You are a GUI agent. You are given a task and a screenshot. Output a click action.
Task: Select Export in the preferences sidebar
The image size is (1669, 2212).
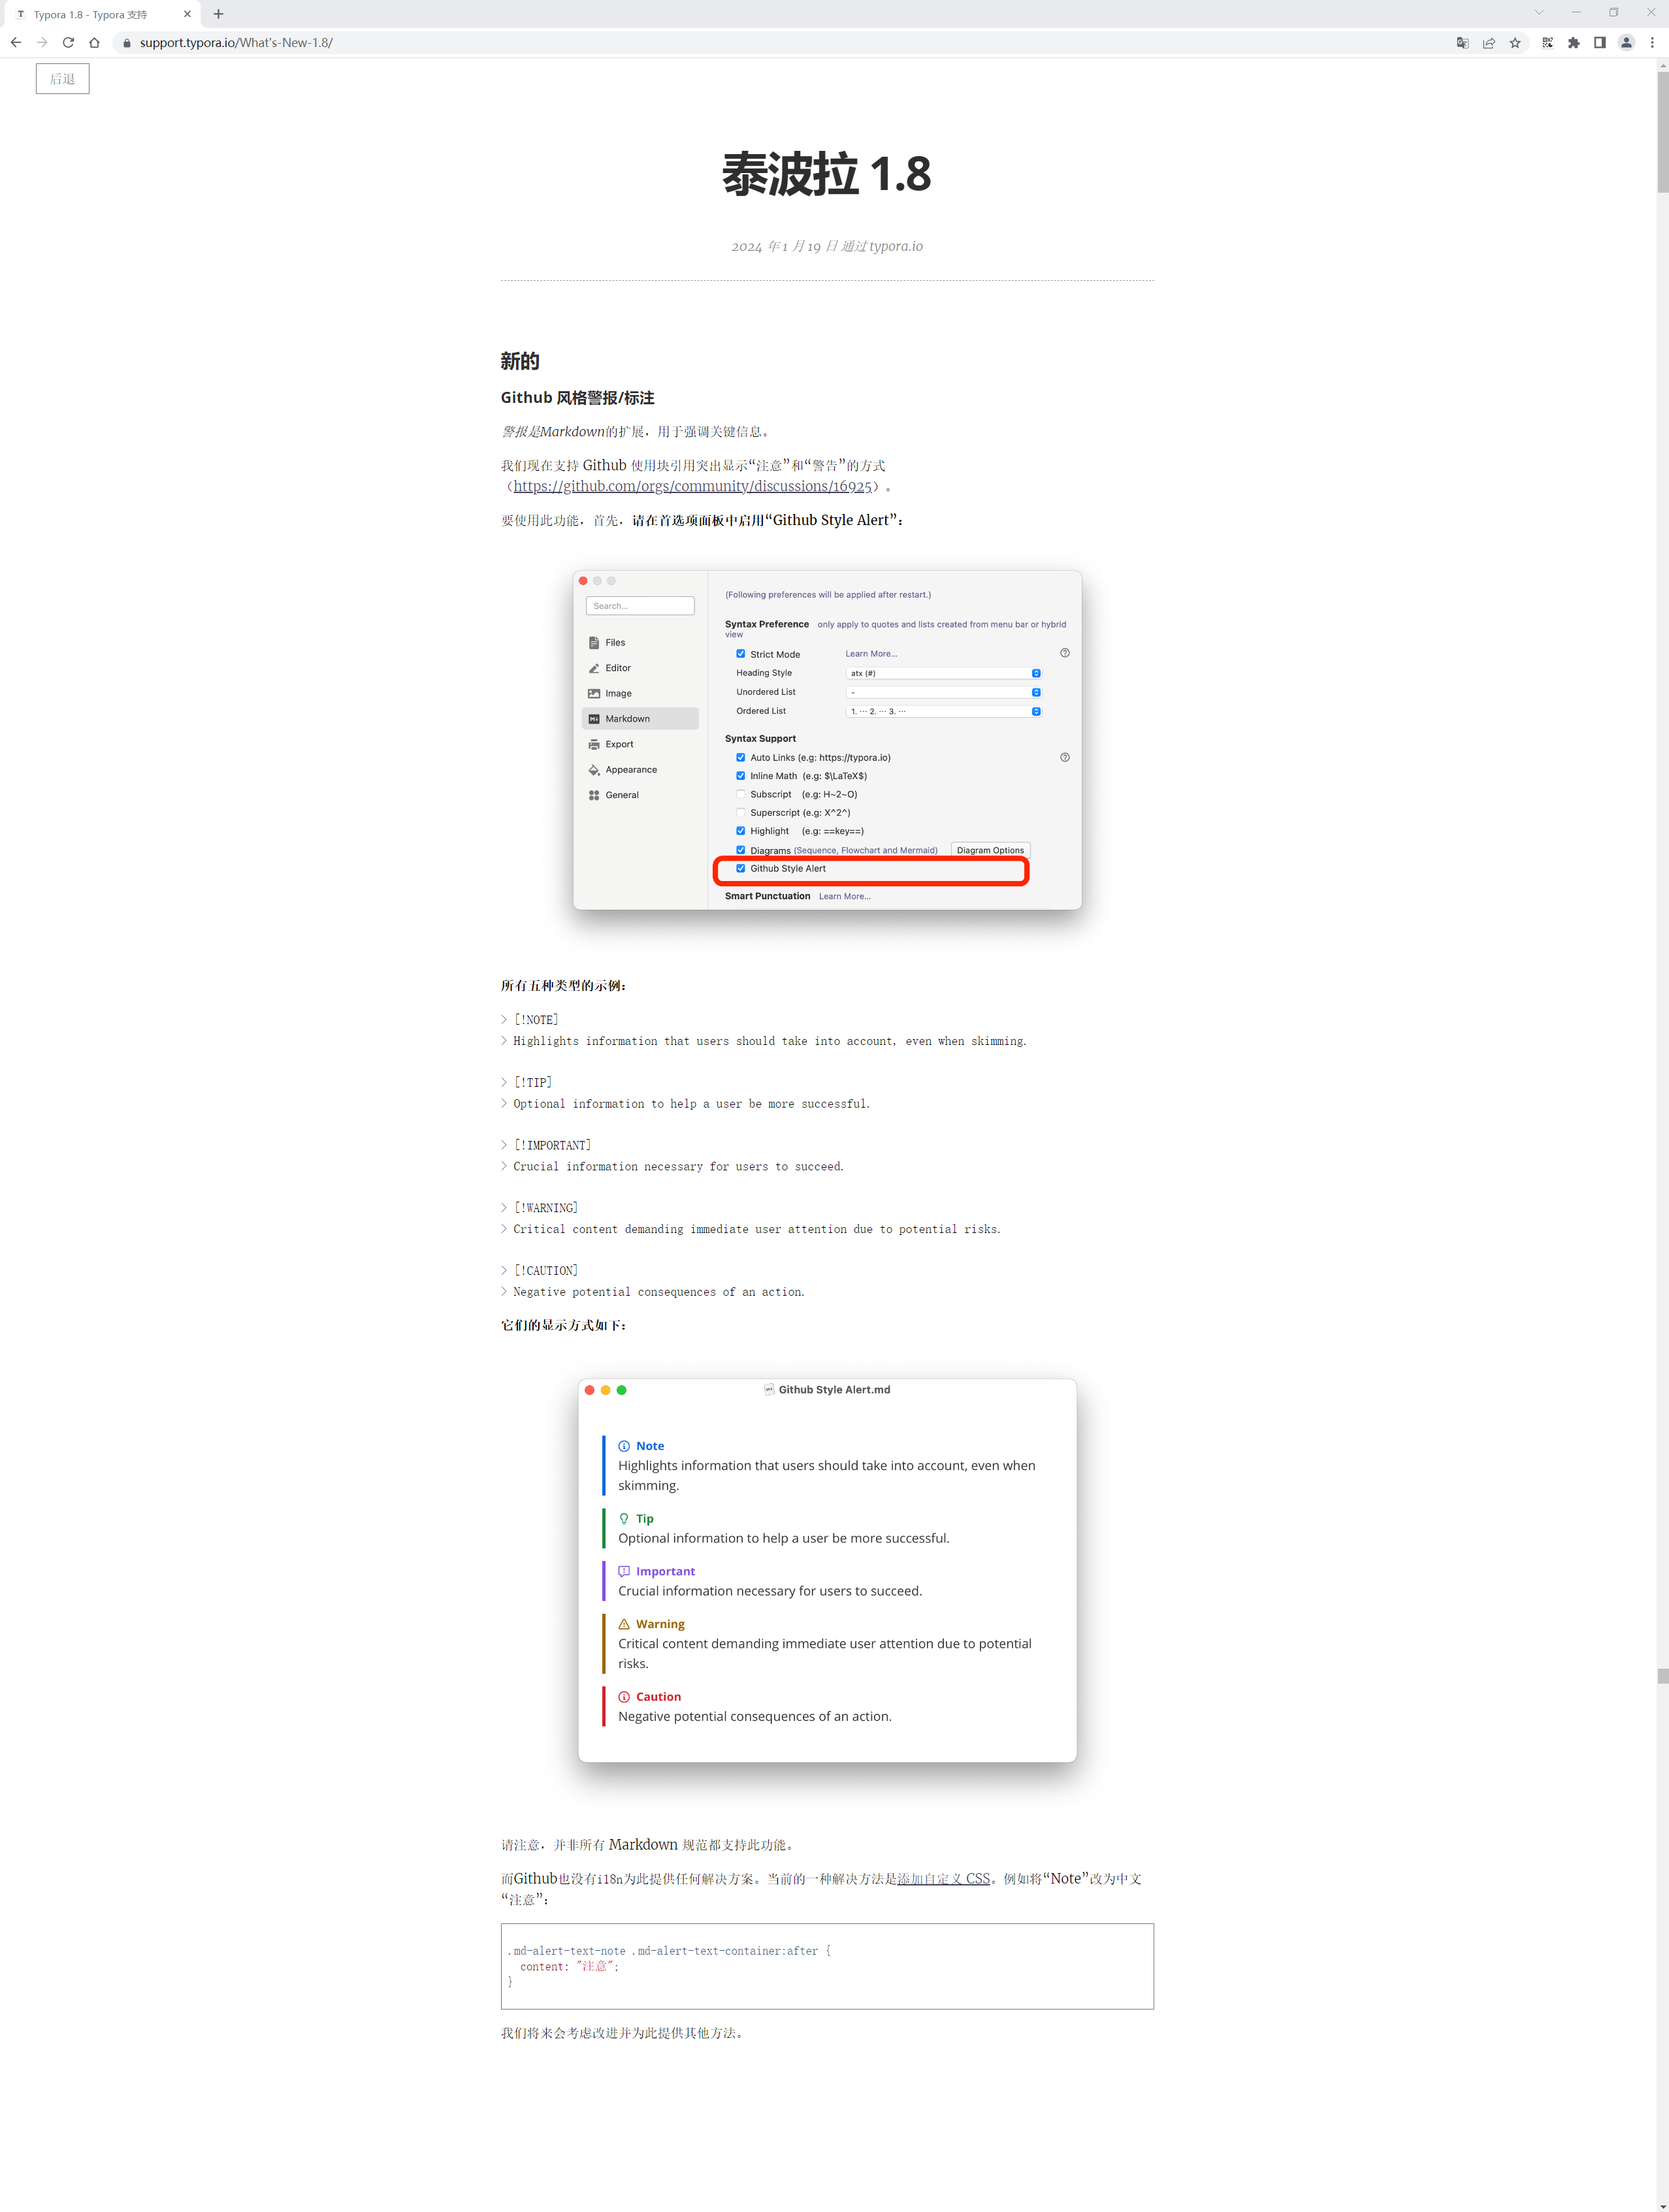tap(640, 744)
